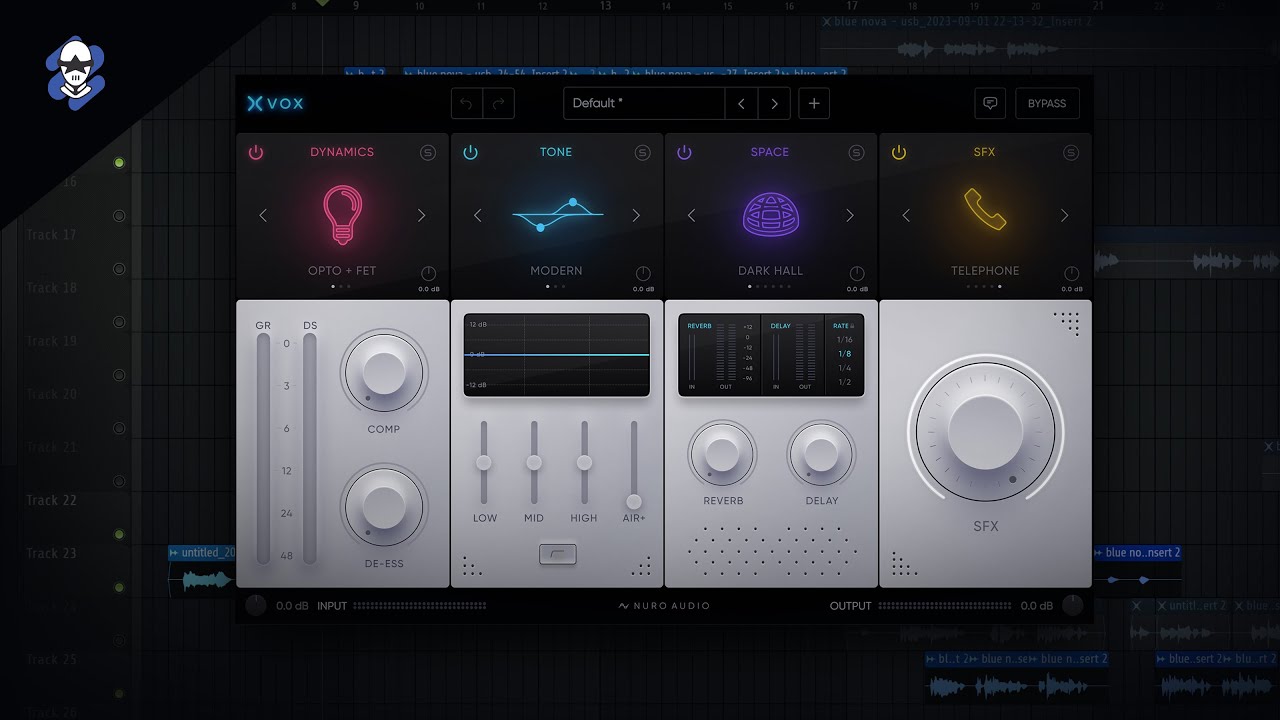Click the large SFX amount knob
The image size is (1280, 720).
[985, 432]
